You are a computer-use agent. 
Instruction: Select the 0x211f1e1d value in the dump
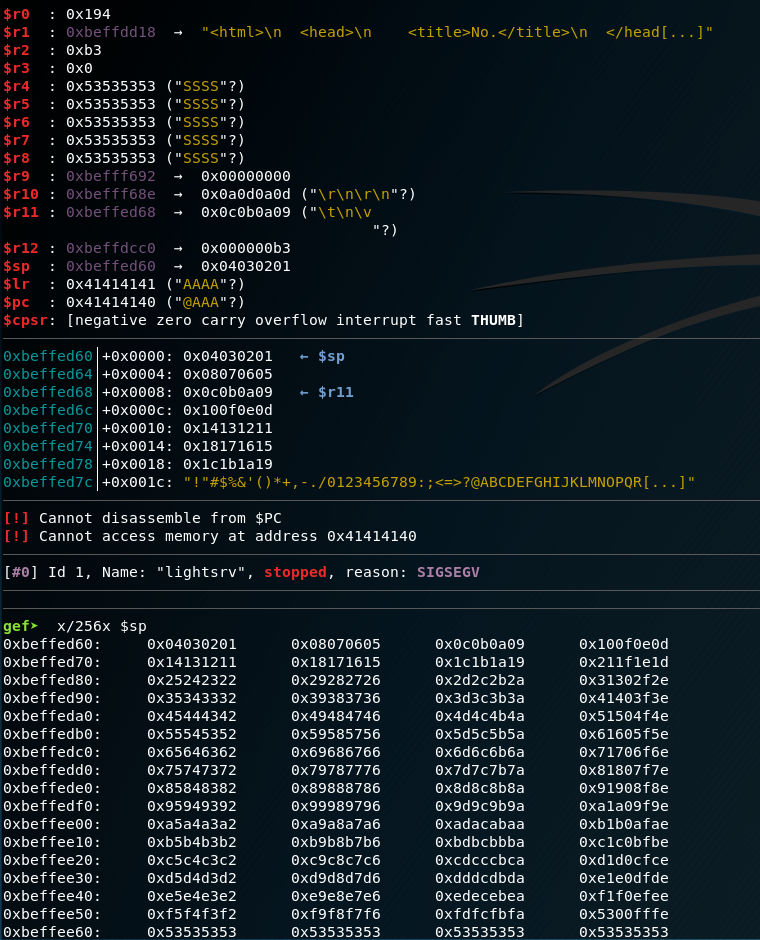pos(624,662)
